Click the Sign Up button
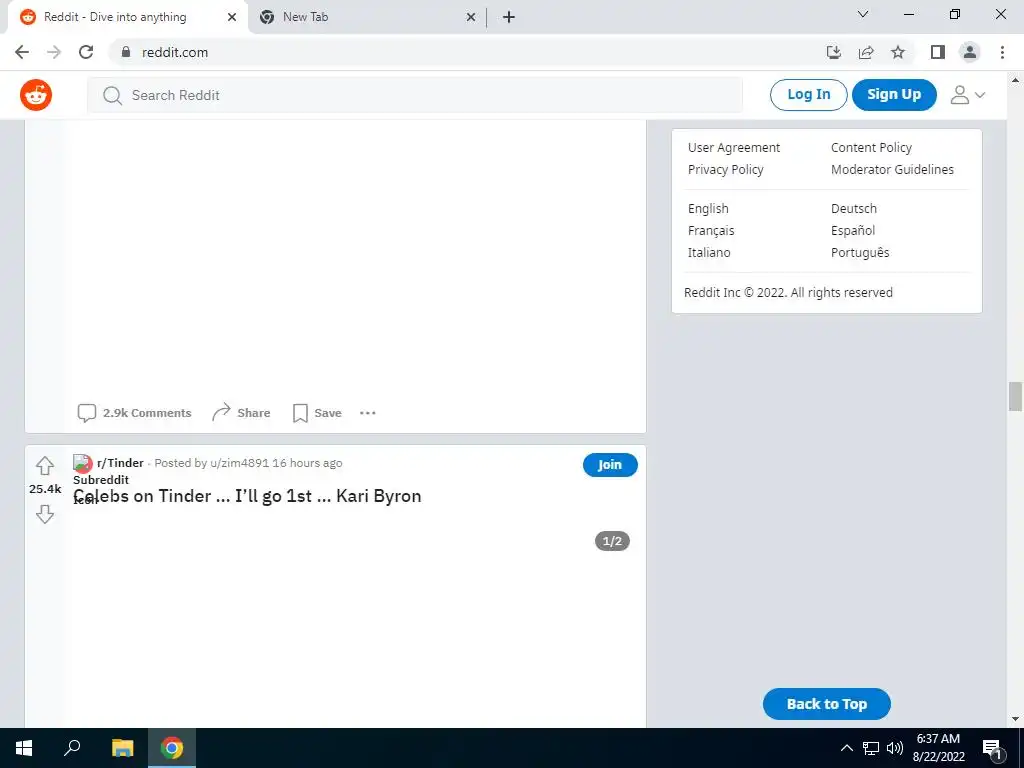Screen dimensions: 1024x768 [894, 95]
